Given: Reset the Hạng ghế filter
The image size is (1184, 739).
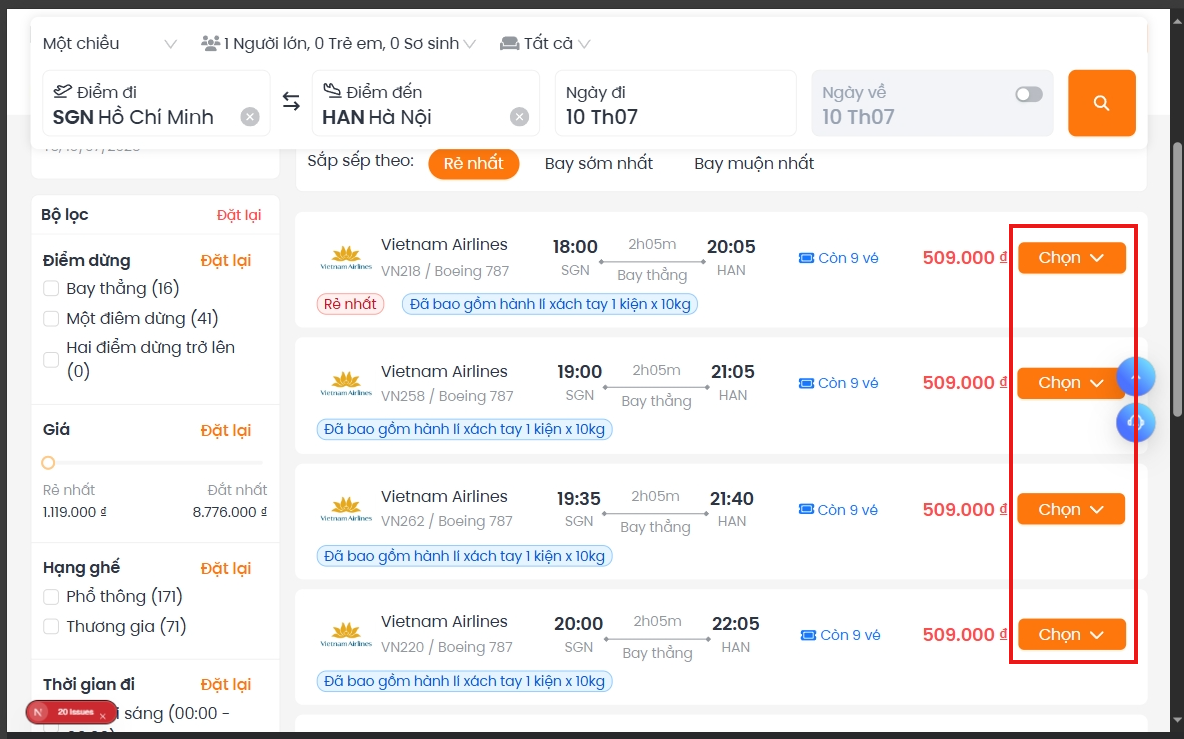Looking at the screenshot, I should point(226,568).
